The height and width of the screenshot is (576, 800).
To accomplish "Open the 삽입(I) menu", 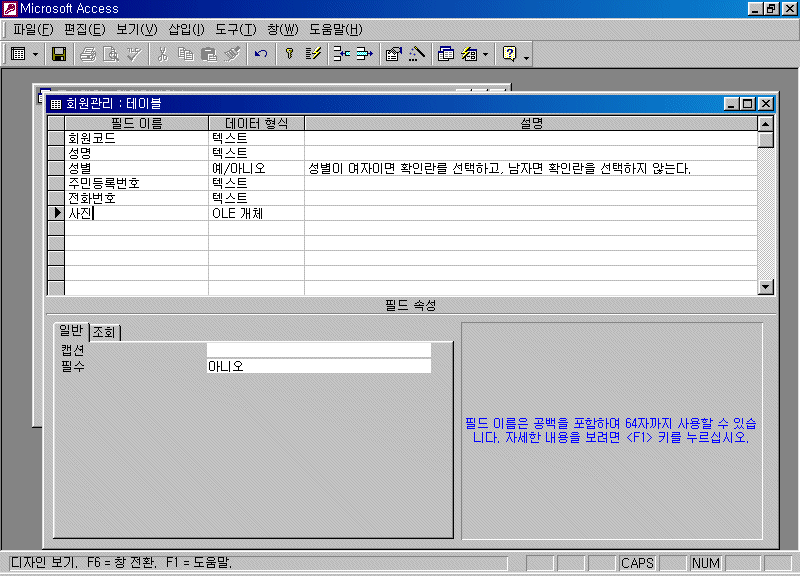I will coord(186,30).
